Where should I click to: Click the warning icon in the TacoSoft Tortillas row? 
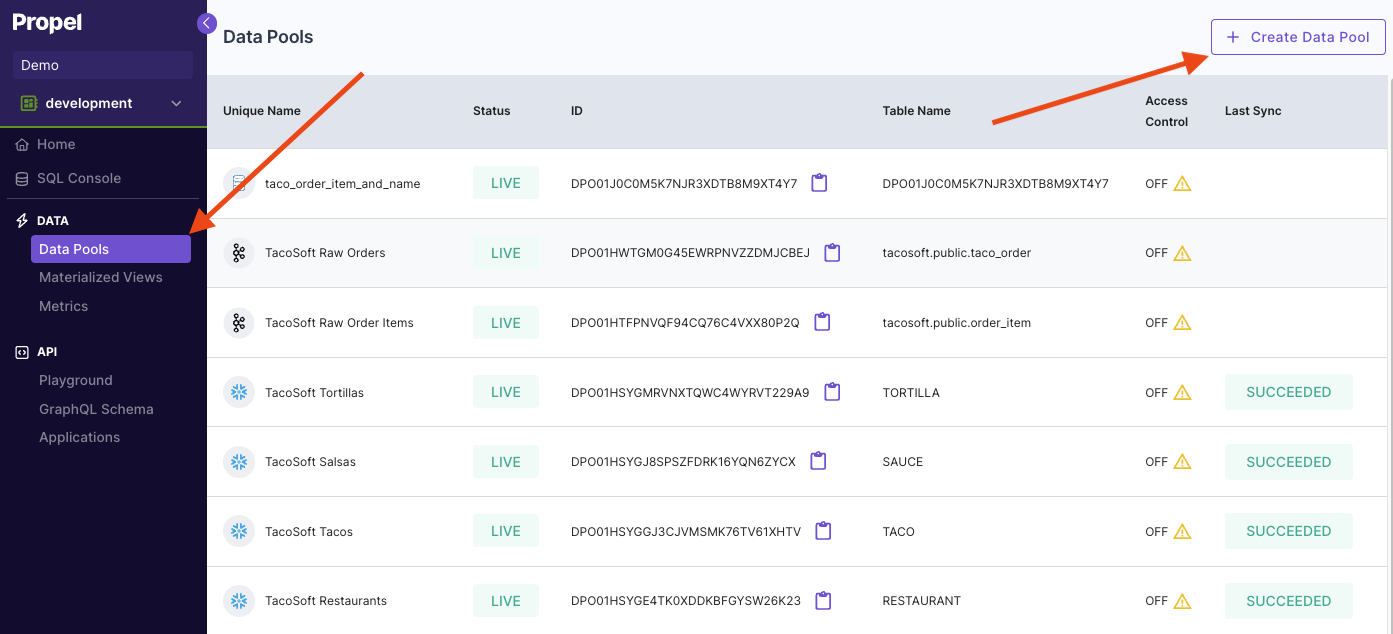point(1181,392)
